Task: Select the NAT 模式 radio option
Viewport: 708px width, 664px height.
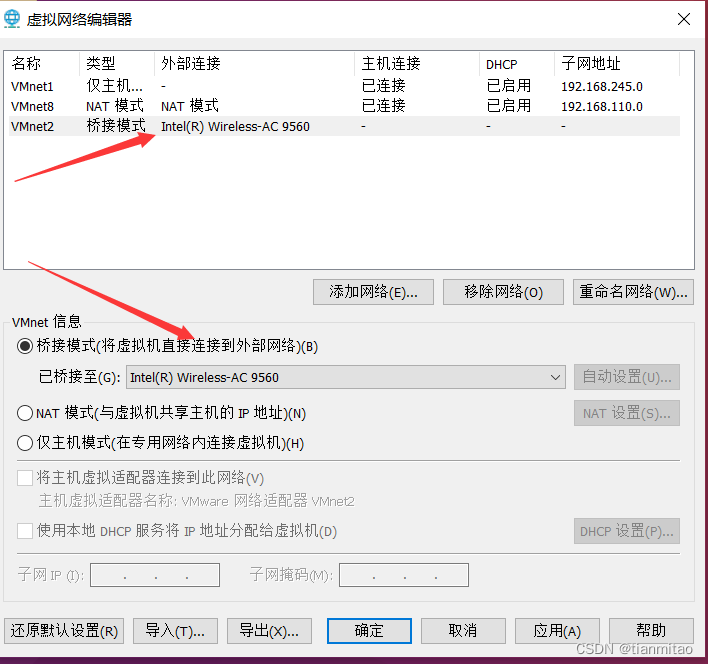Action: 25,413
